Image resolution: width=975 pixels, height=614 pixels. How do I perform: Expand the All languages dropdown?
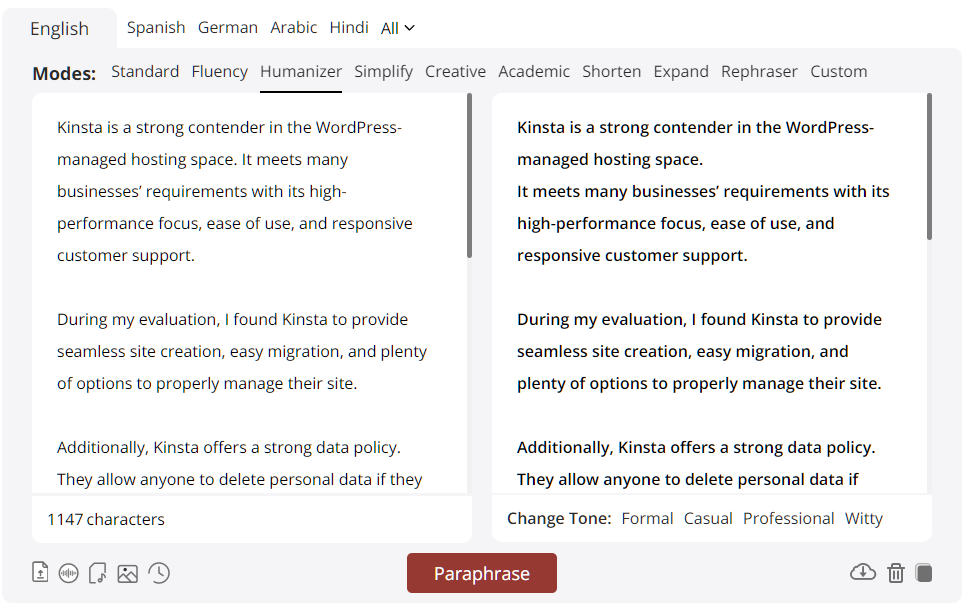point(397,28)
